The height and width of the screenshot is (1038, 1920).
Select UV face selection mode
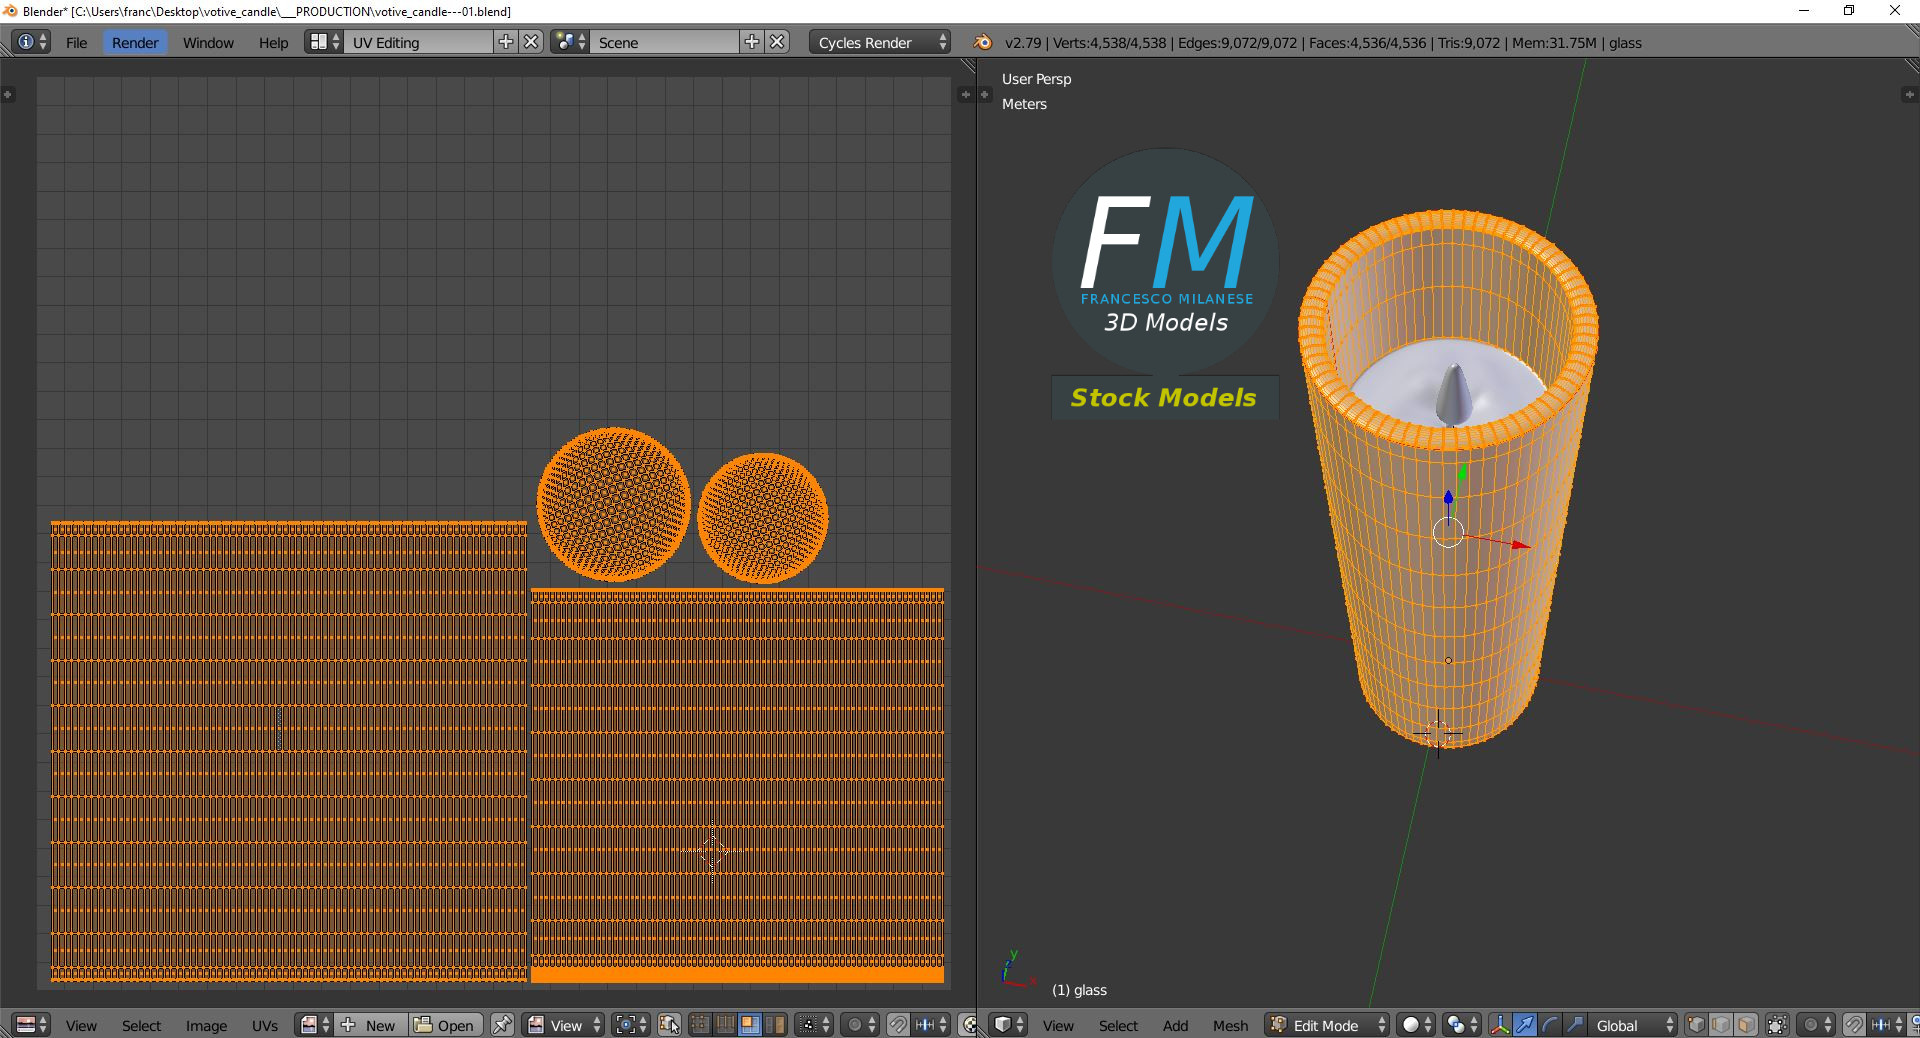tap(750, 1025)
